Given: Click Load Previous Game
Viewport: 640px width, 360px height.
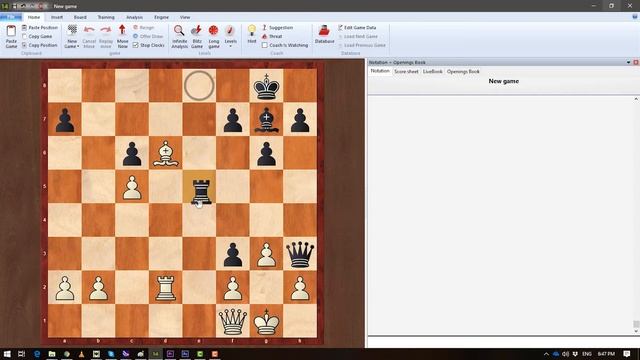Looking at the screenshot, I should [362, 45].
